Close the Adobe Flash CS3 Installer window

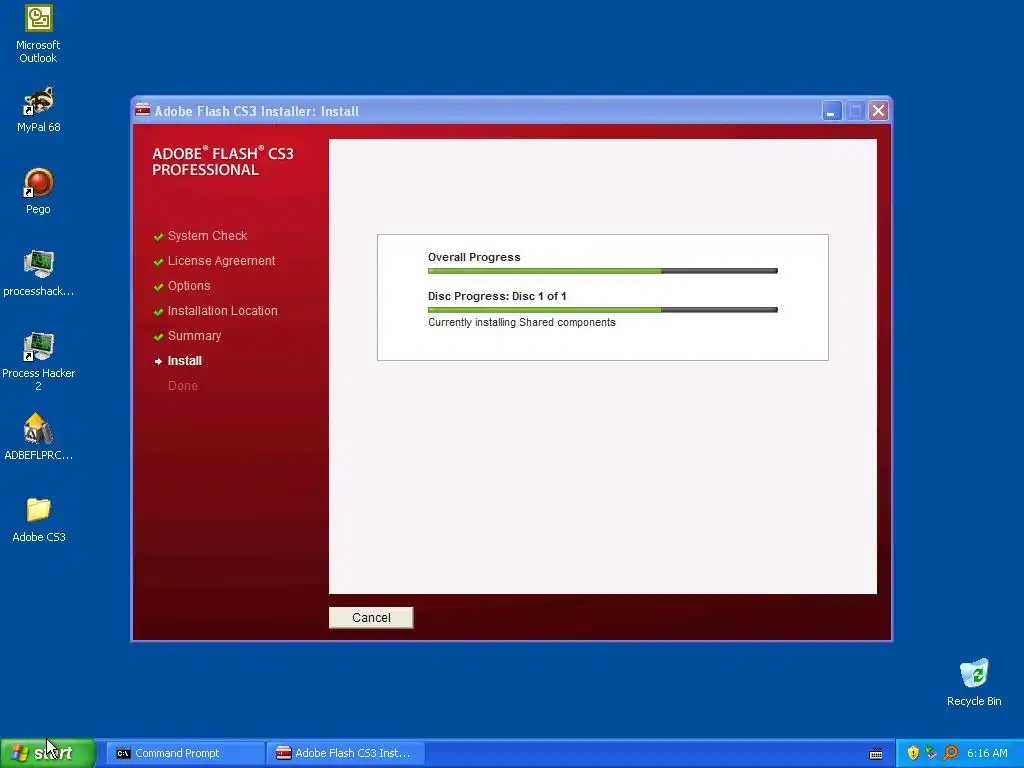click(x=878, y=111)
